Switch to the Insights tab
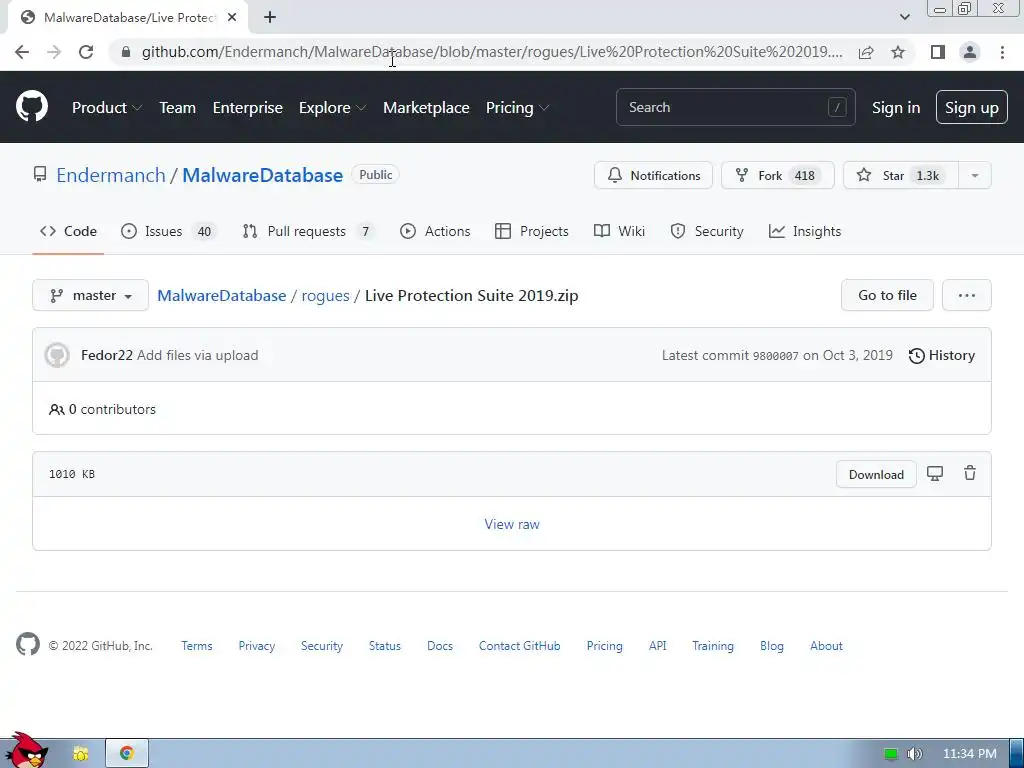The image size is (1024, 768). point(805,231)
